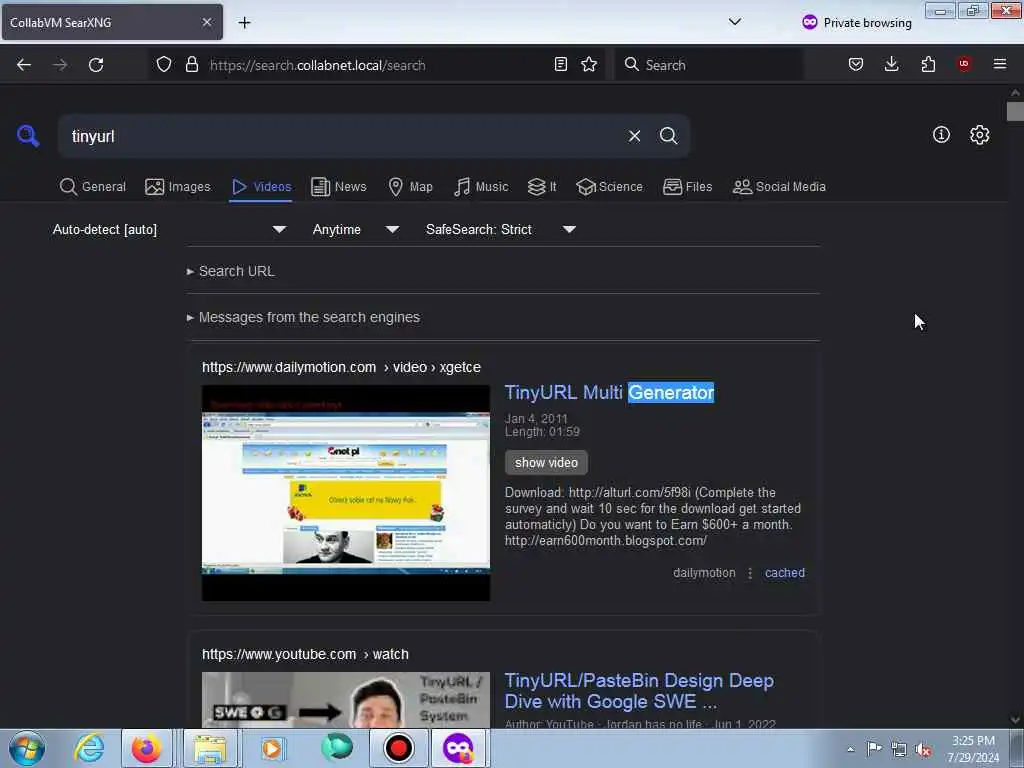The image size is (1024, 768).
Task: Switch to News search category
Action: pos(339,187)
